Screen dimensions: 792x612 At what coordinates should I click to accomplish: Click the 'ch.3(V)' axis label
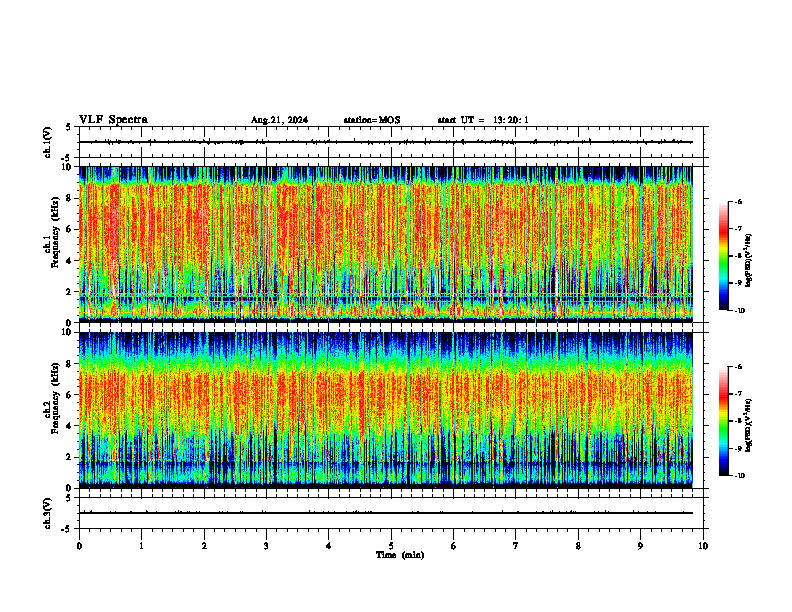coord(48,514)
